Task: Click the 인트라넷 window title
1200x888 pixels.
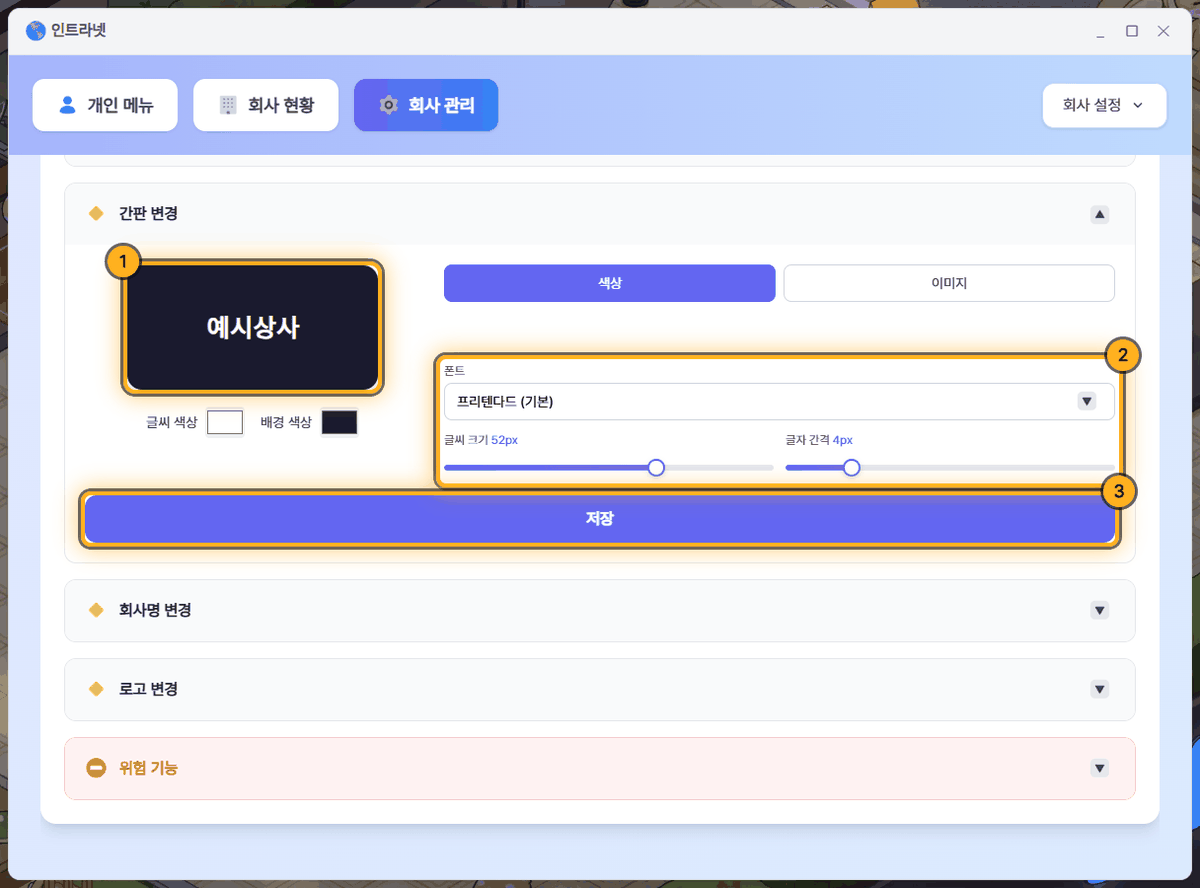Action: tap(79, 31)
